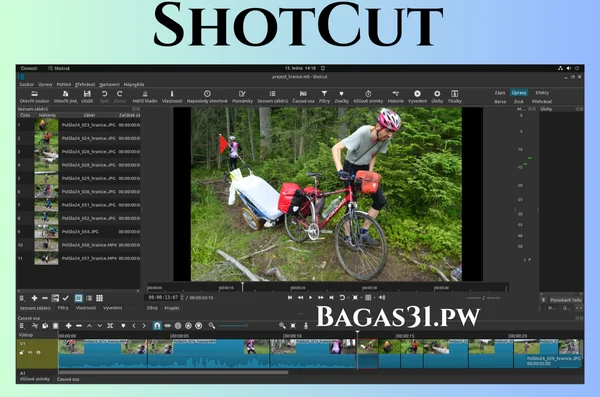The image size is (600, 397).
Task: Click the playlist update checkmark icon
Action: [65, 298]
